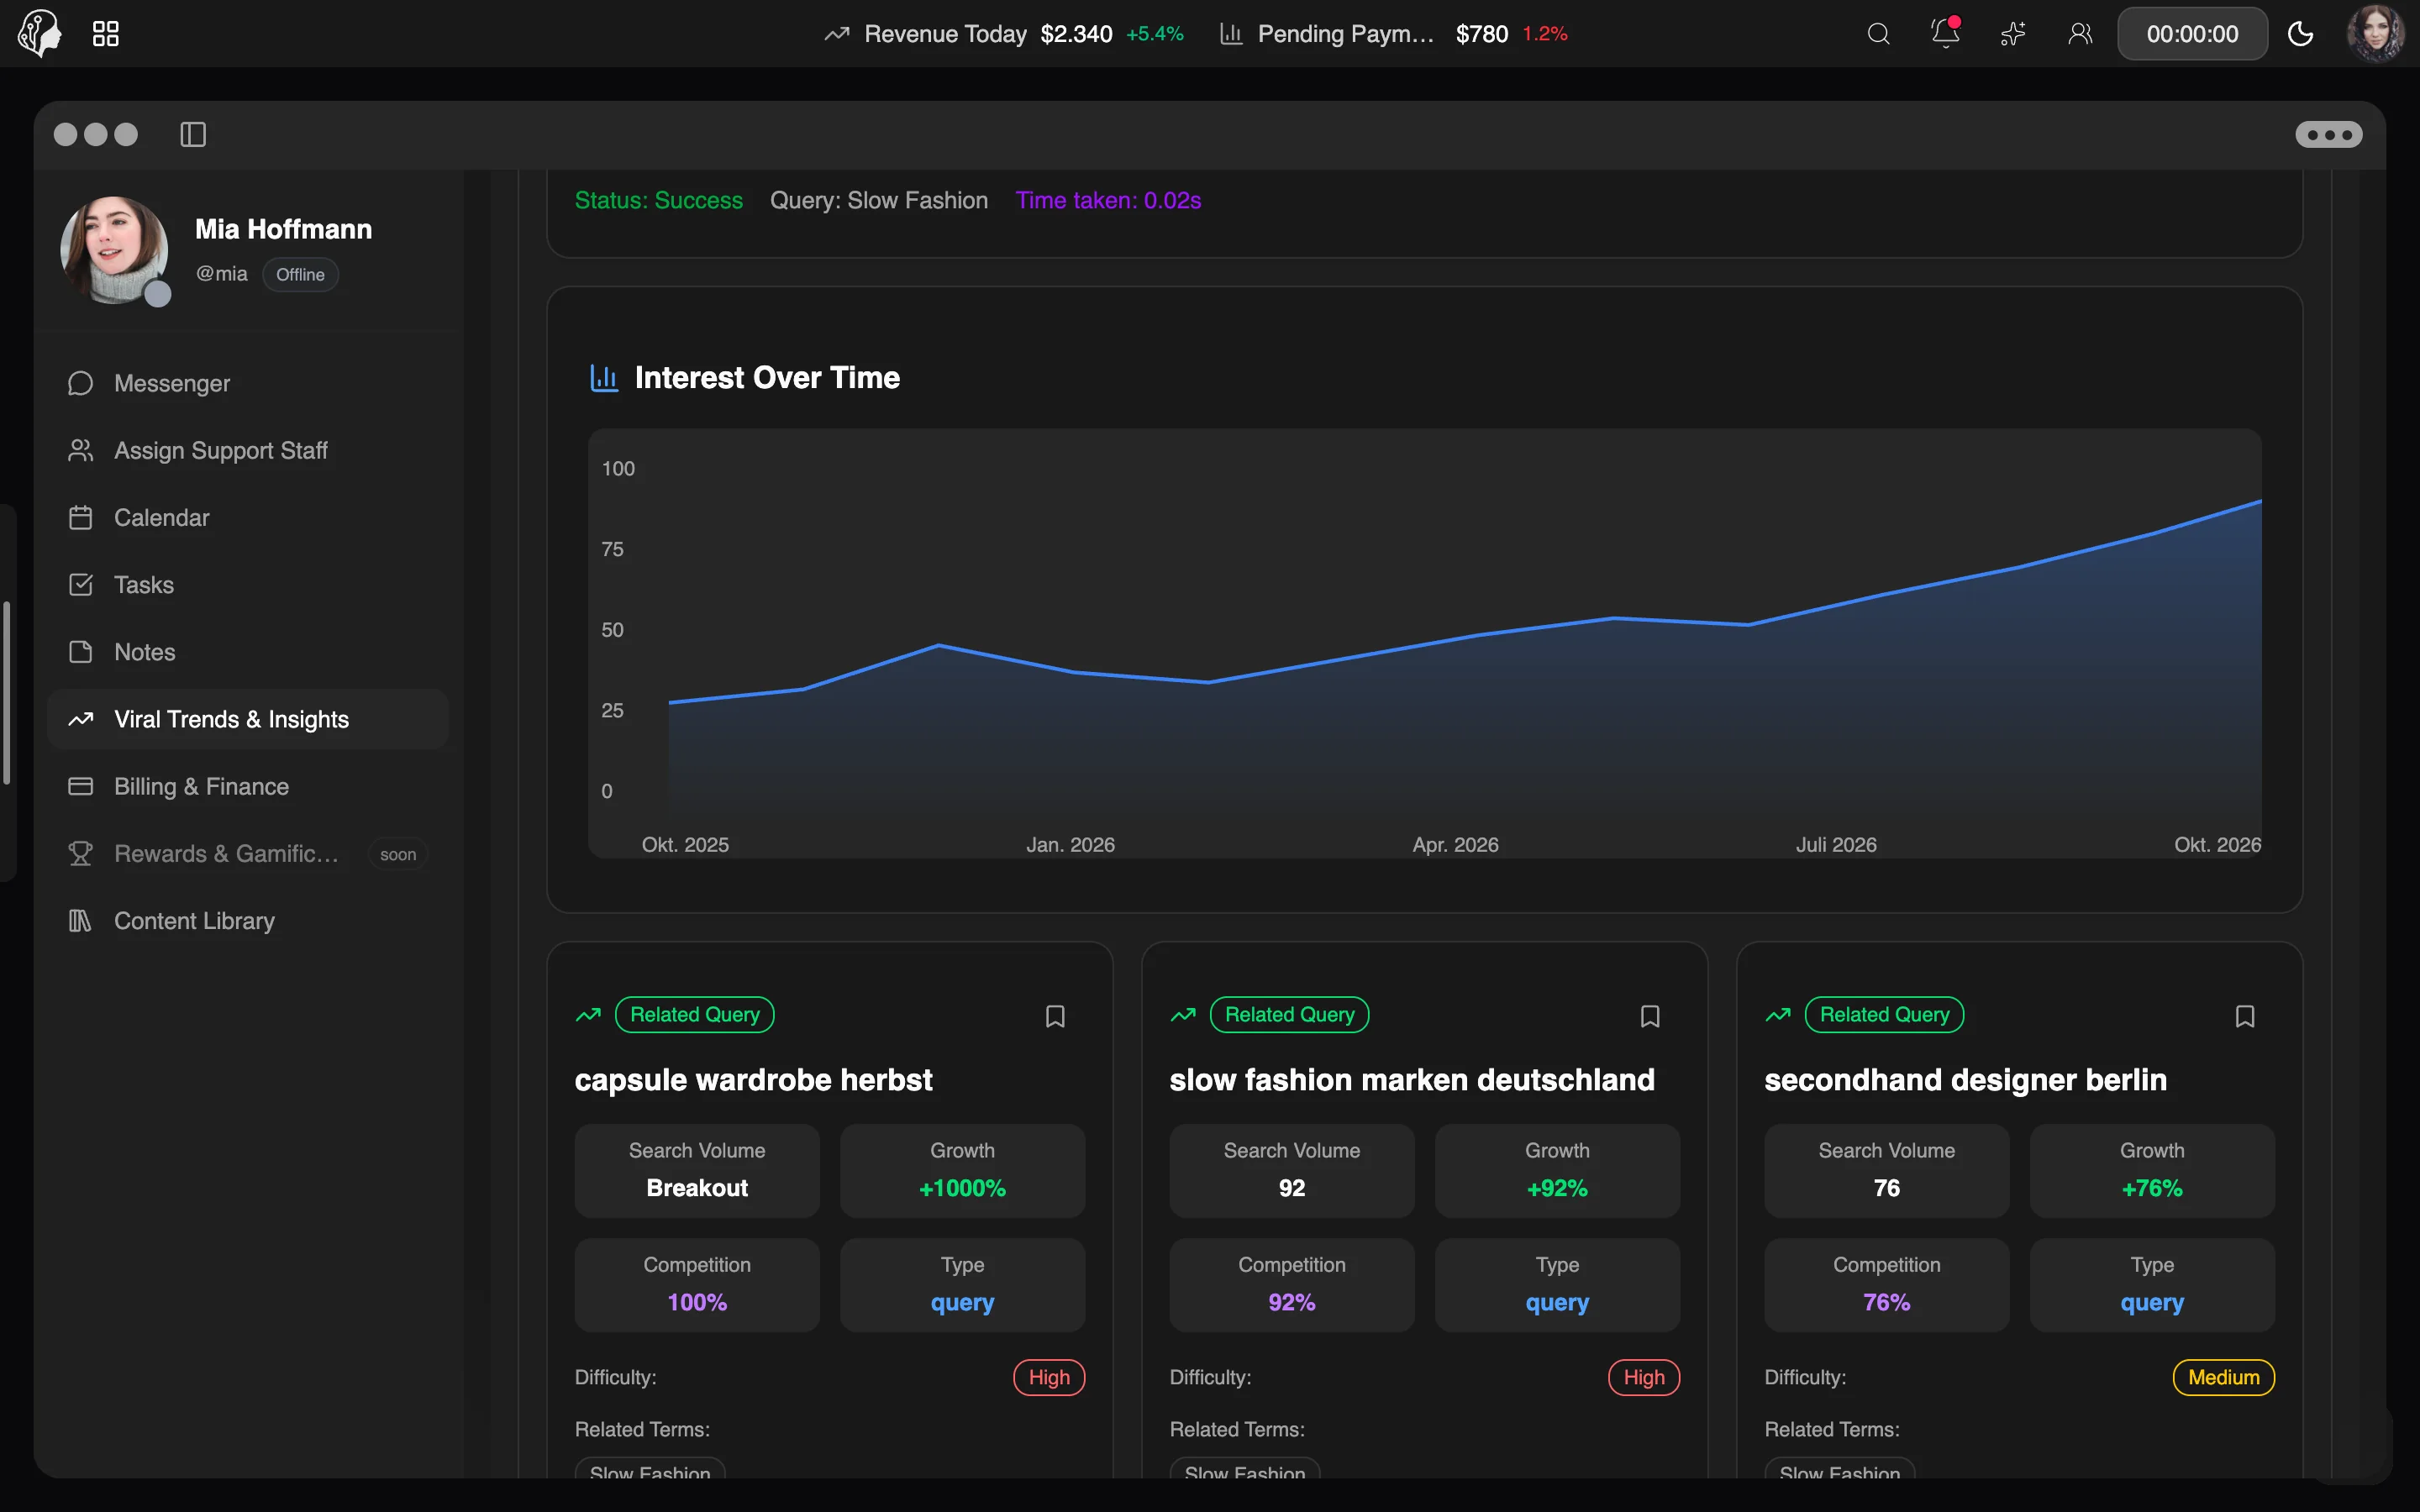
Task: Open the user contacts icon in top bar
Action: 2080,34
